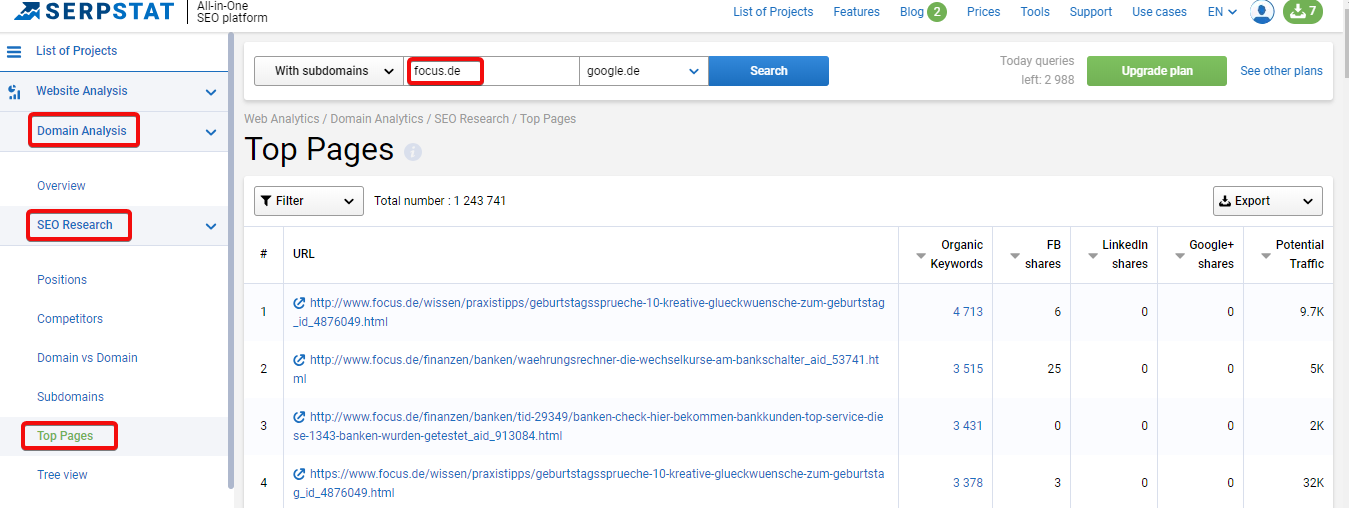This screenshot has width=1349, height=508.
Task: Click the Website Analysis chart icon
Action: pyautogui.click(x=14, y=92)
